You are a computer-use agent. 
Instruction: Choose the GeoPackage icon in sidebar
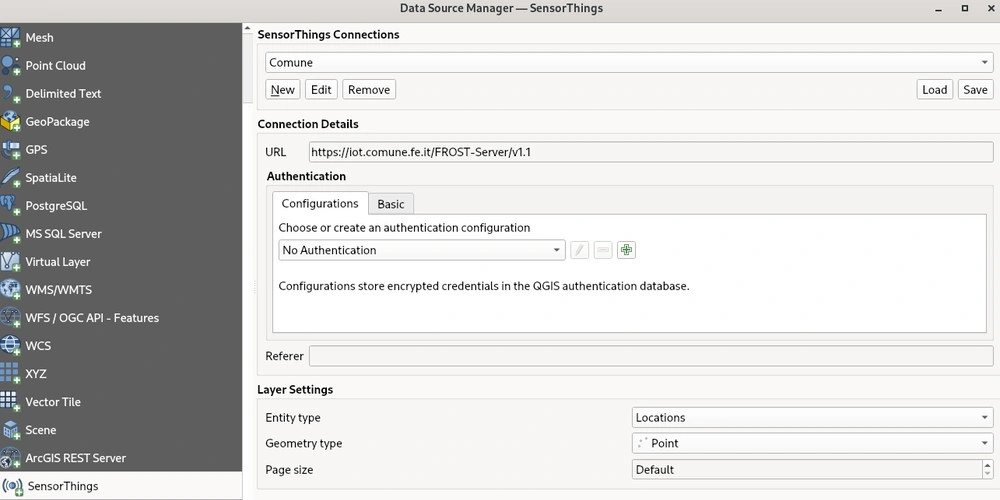(x=11, y=122)
